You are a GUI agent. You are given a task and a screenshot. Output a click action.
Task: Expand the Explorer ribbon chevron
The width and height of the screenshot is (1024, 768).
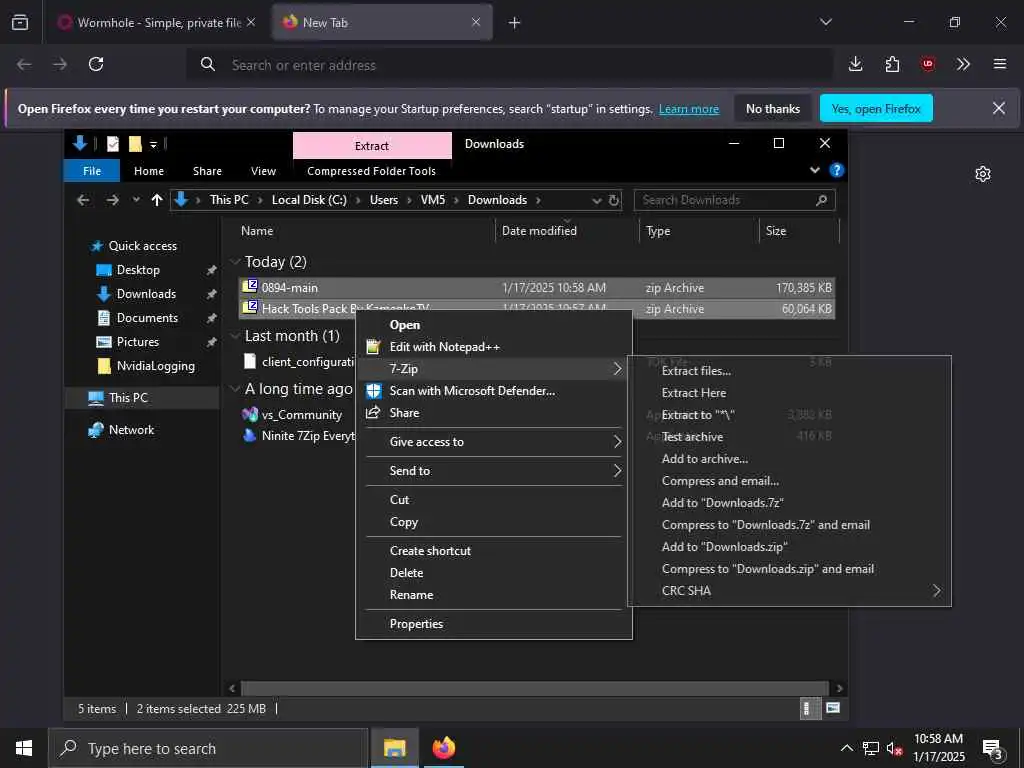(x=814, y=170)
